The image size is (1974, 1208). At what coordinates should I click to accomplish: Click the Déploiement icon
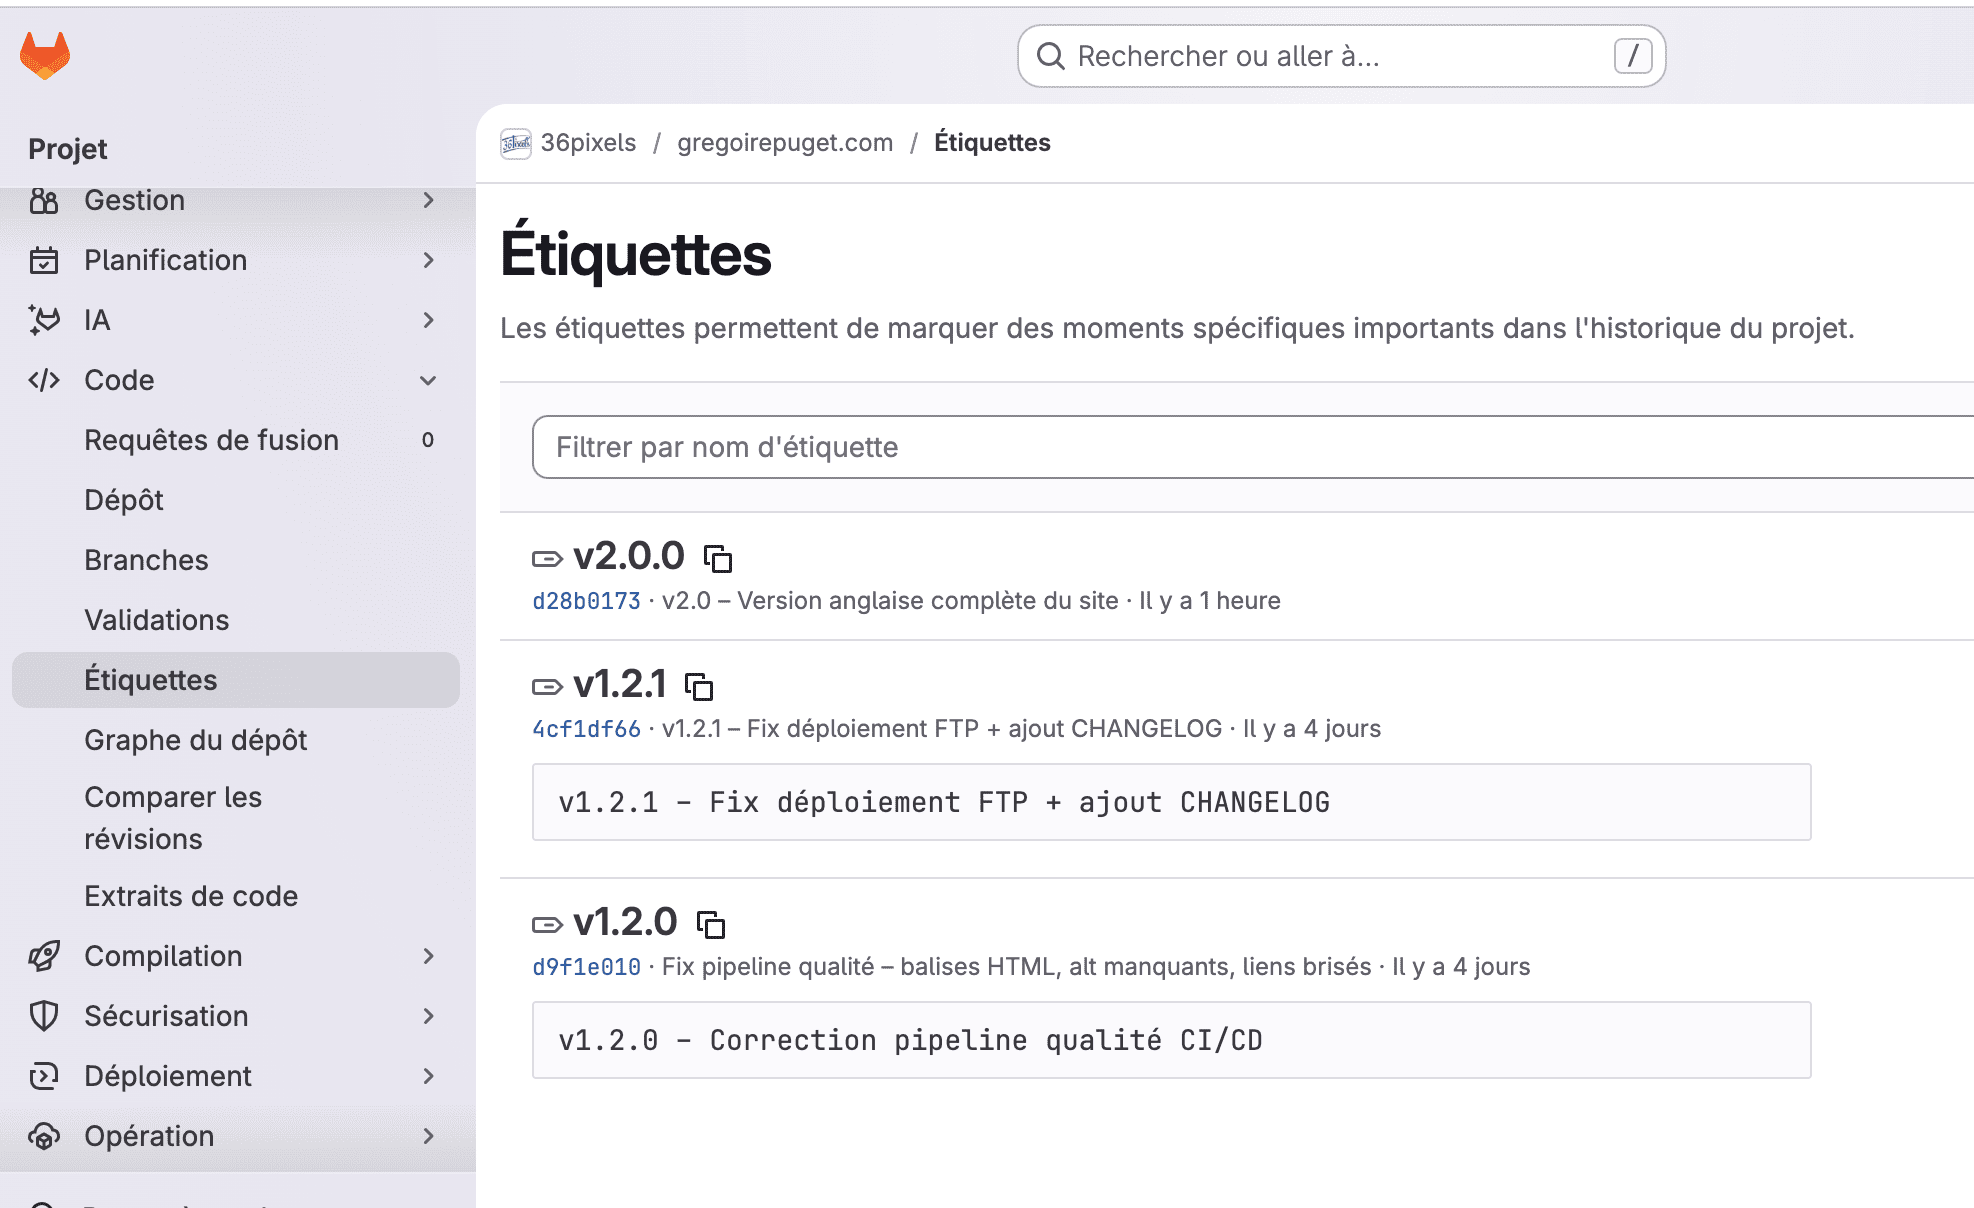click(x=44, y=1076)
